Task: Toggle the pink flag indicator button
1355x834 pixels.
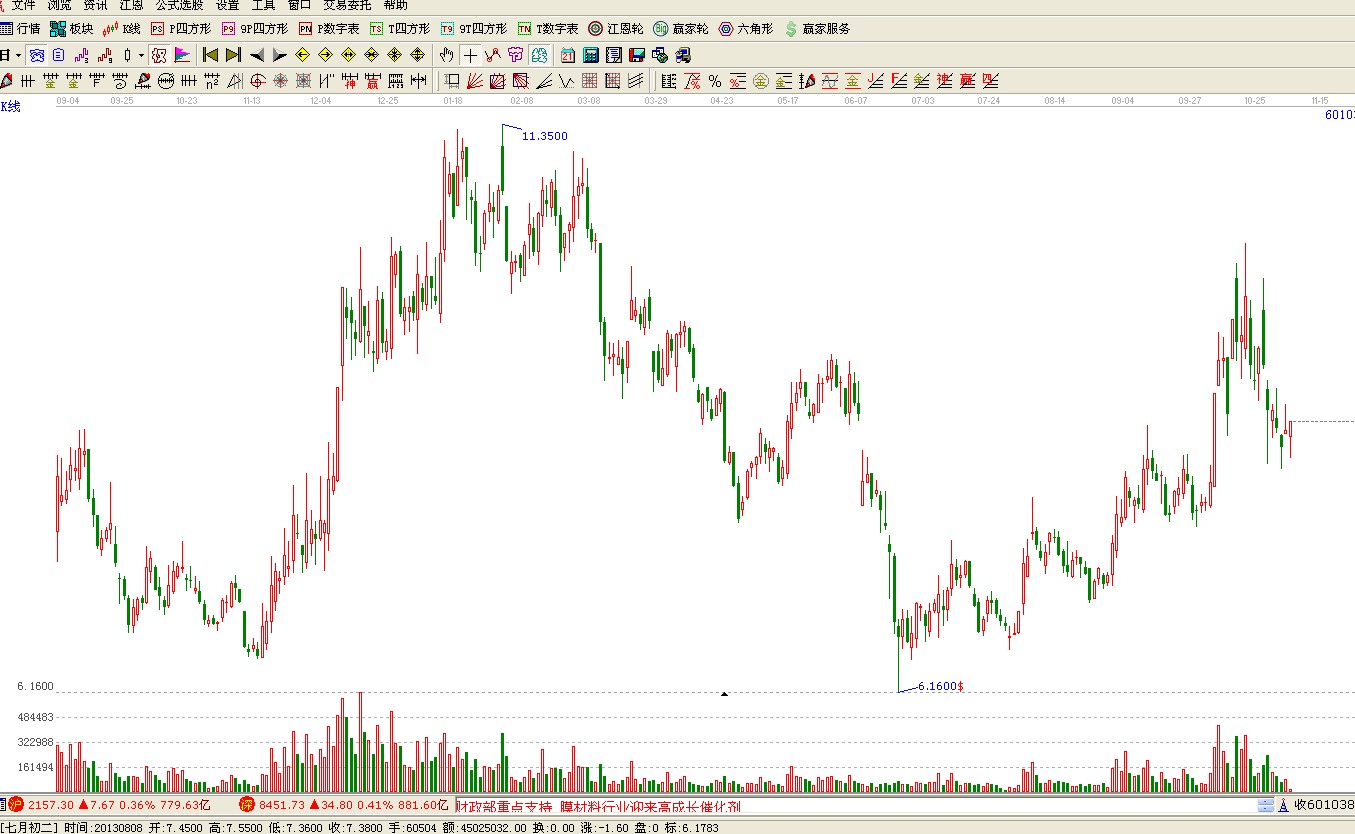Action: coord(181,54)
